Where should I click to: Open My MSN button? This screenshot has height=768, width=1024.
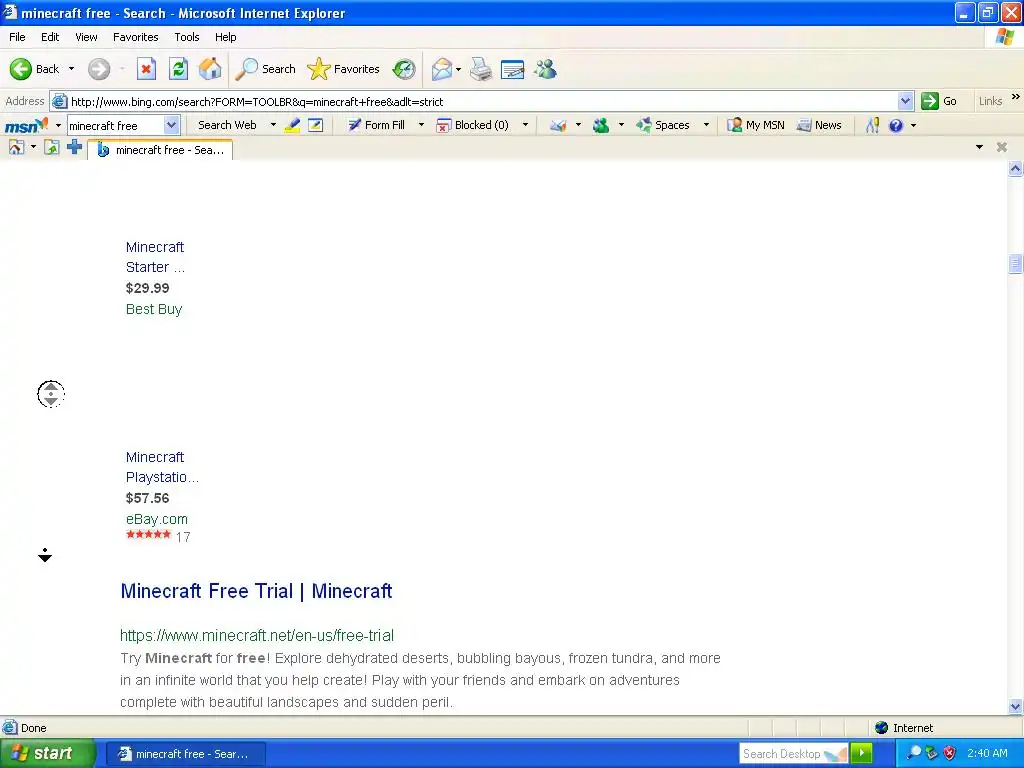point(756,125)
